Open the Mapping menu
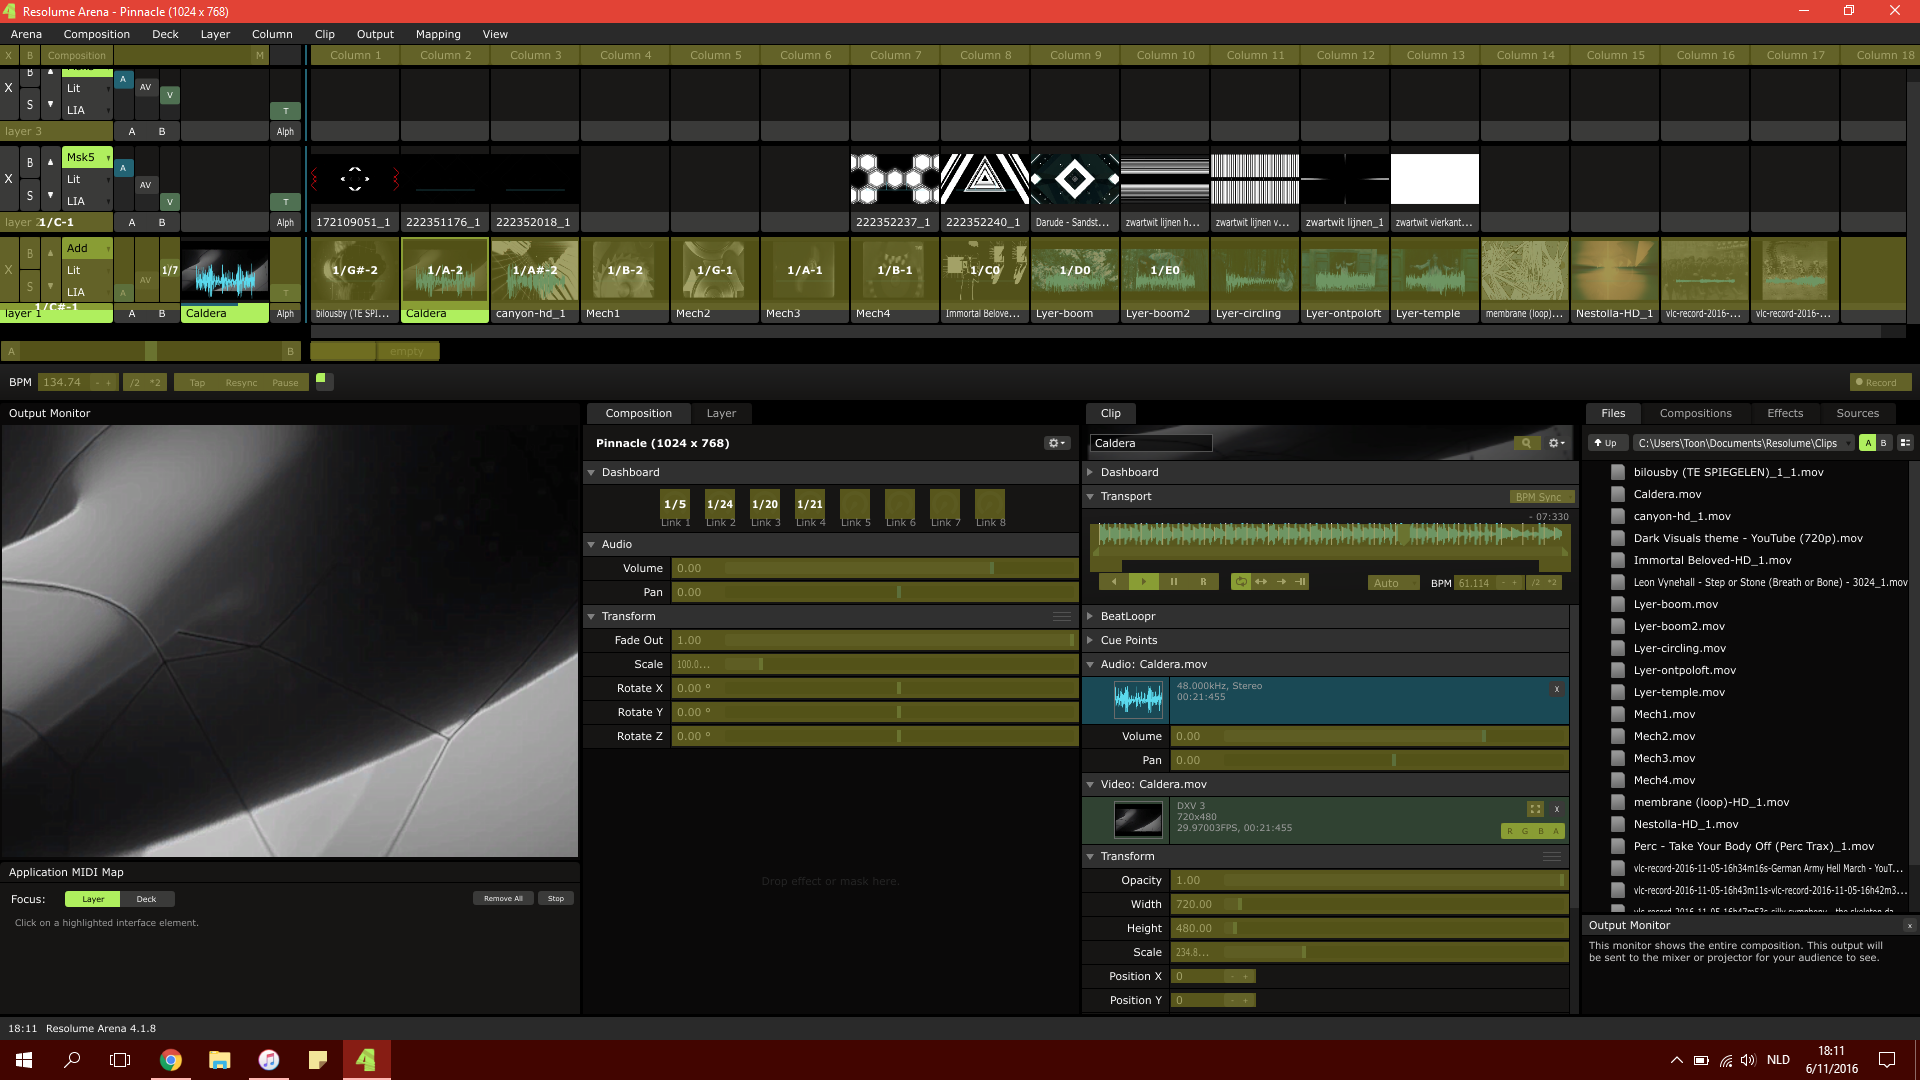Screen dimensions: 1920x1080 pyautogui.click(x=438, y=34)
